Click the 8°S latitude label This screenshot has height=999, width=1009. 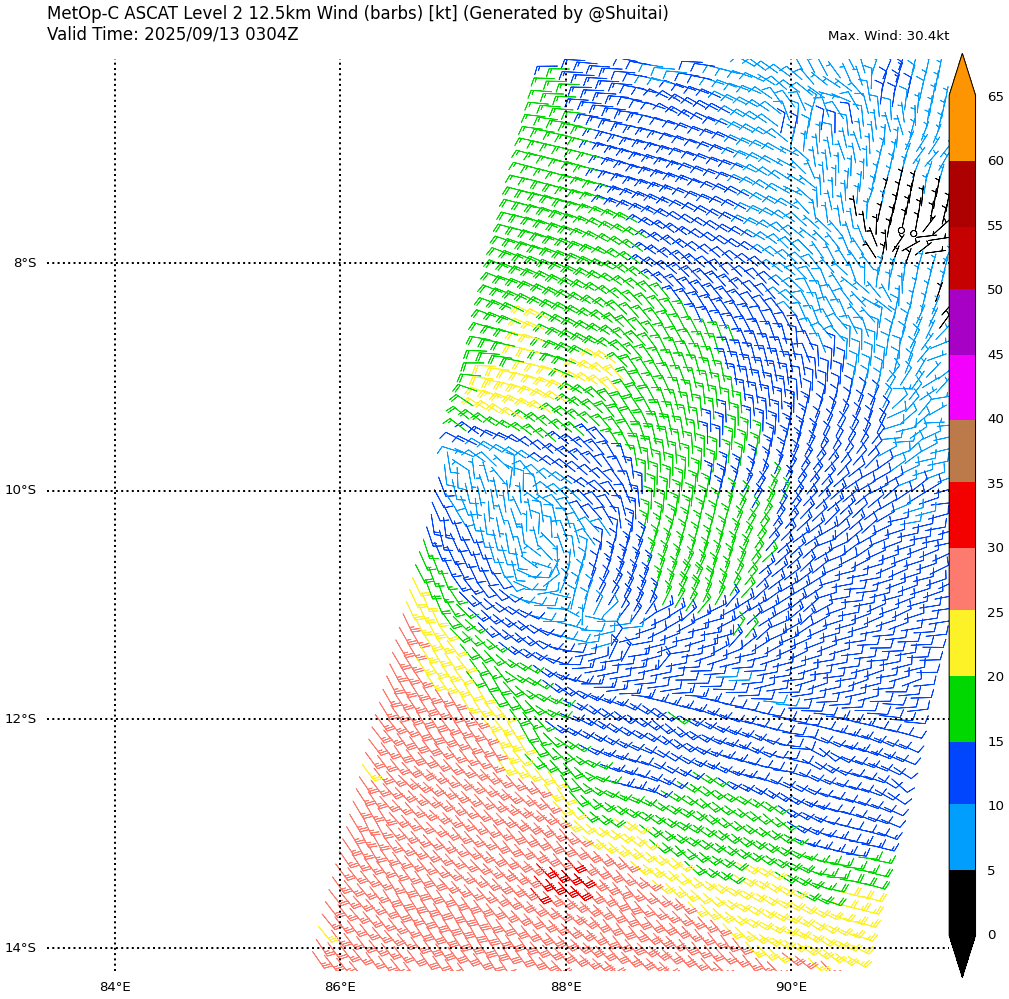click(25, 263)
